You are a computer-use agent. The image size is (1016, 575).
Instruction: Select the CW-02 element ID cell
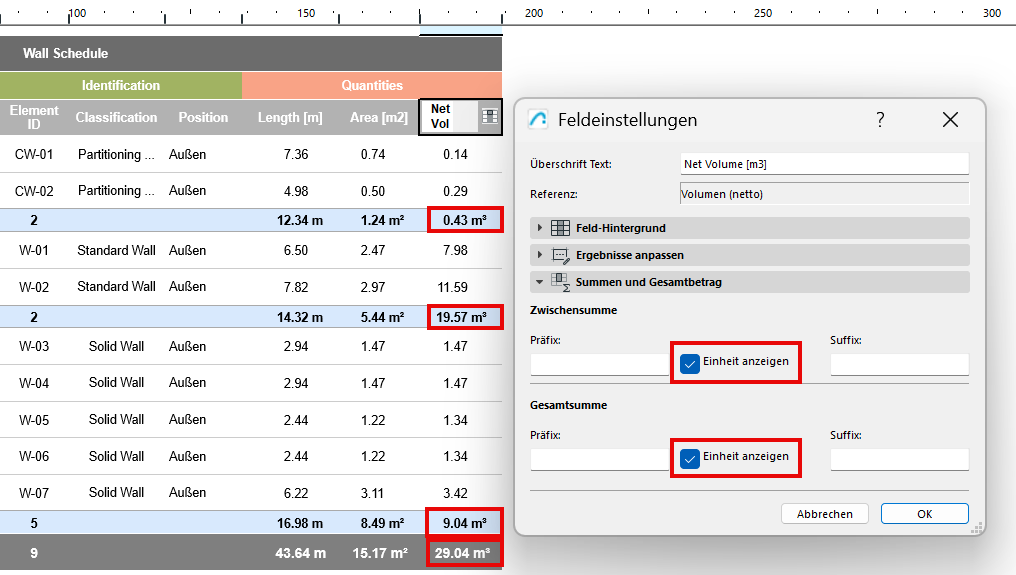coord(34,191)
